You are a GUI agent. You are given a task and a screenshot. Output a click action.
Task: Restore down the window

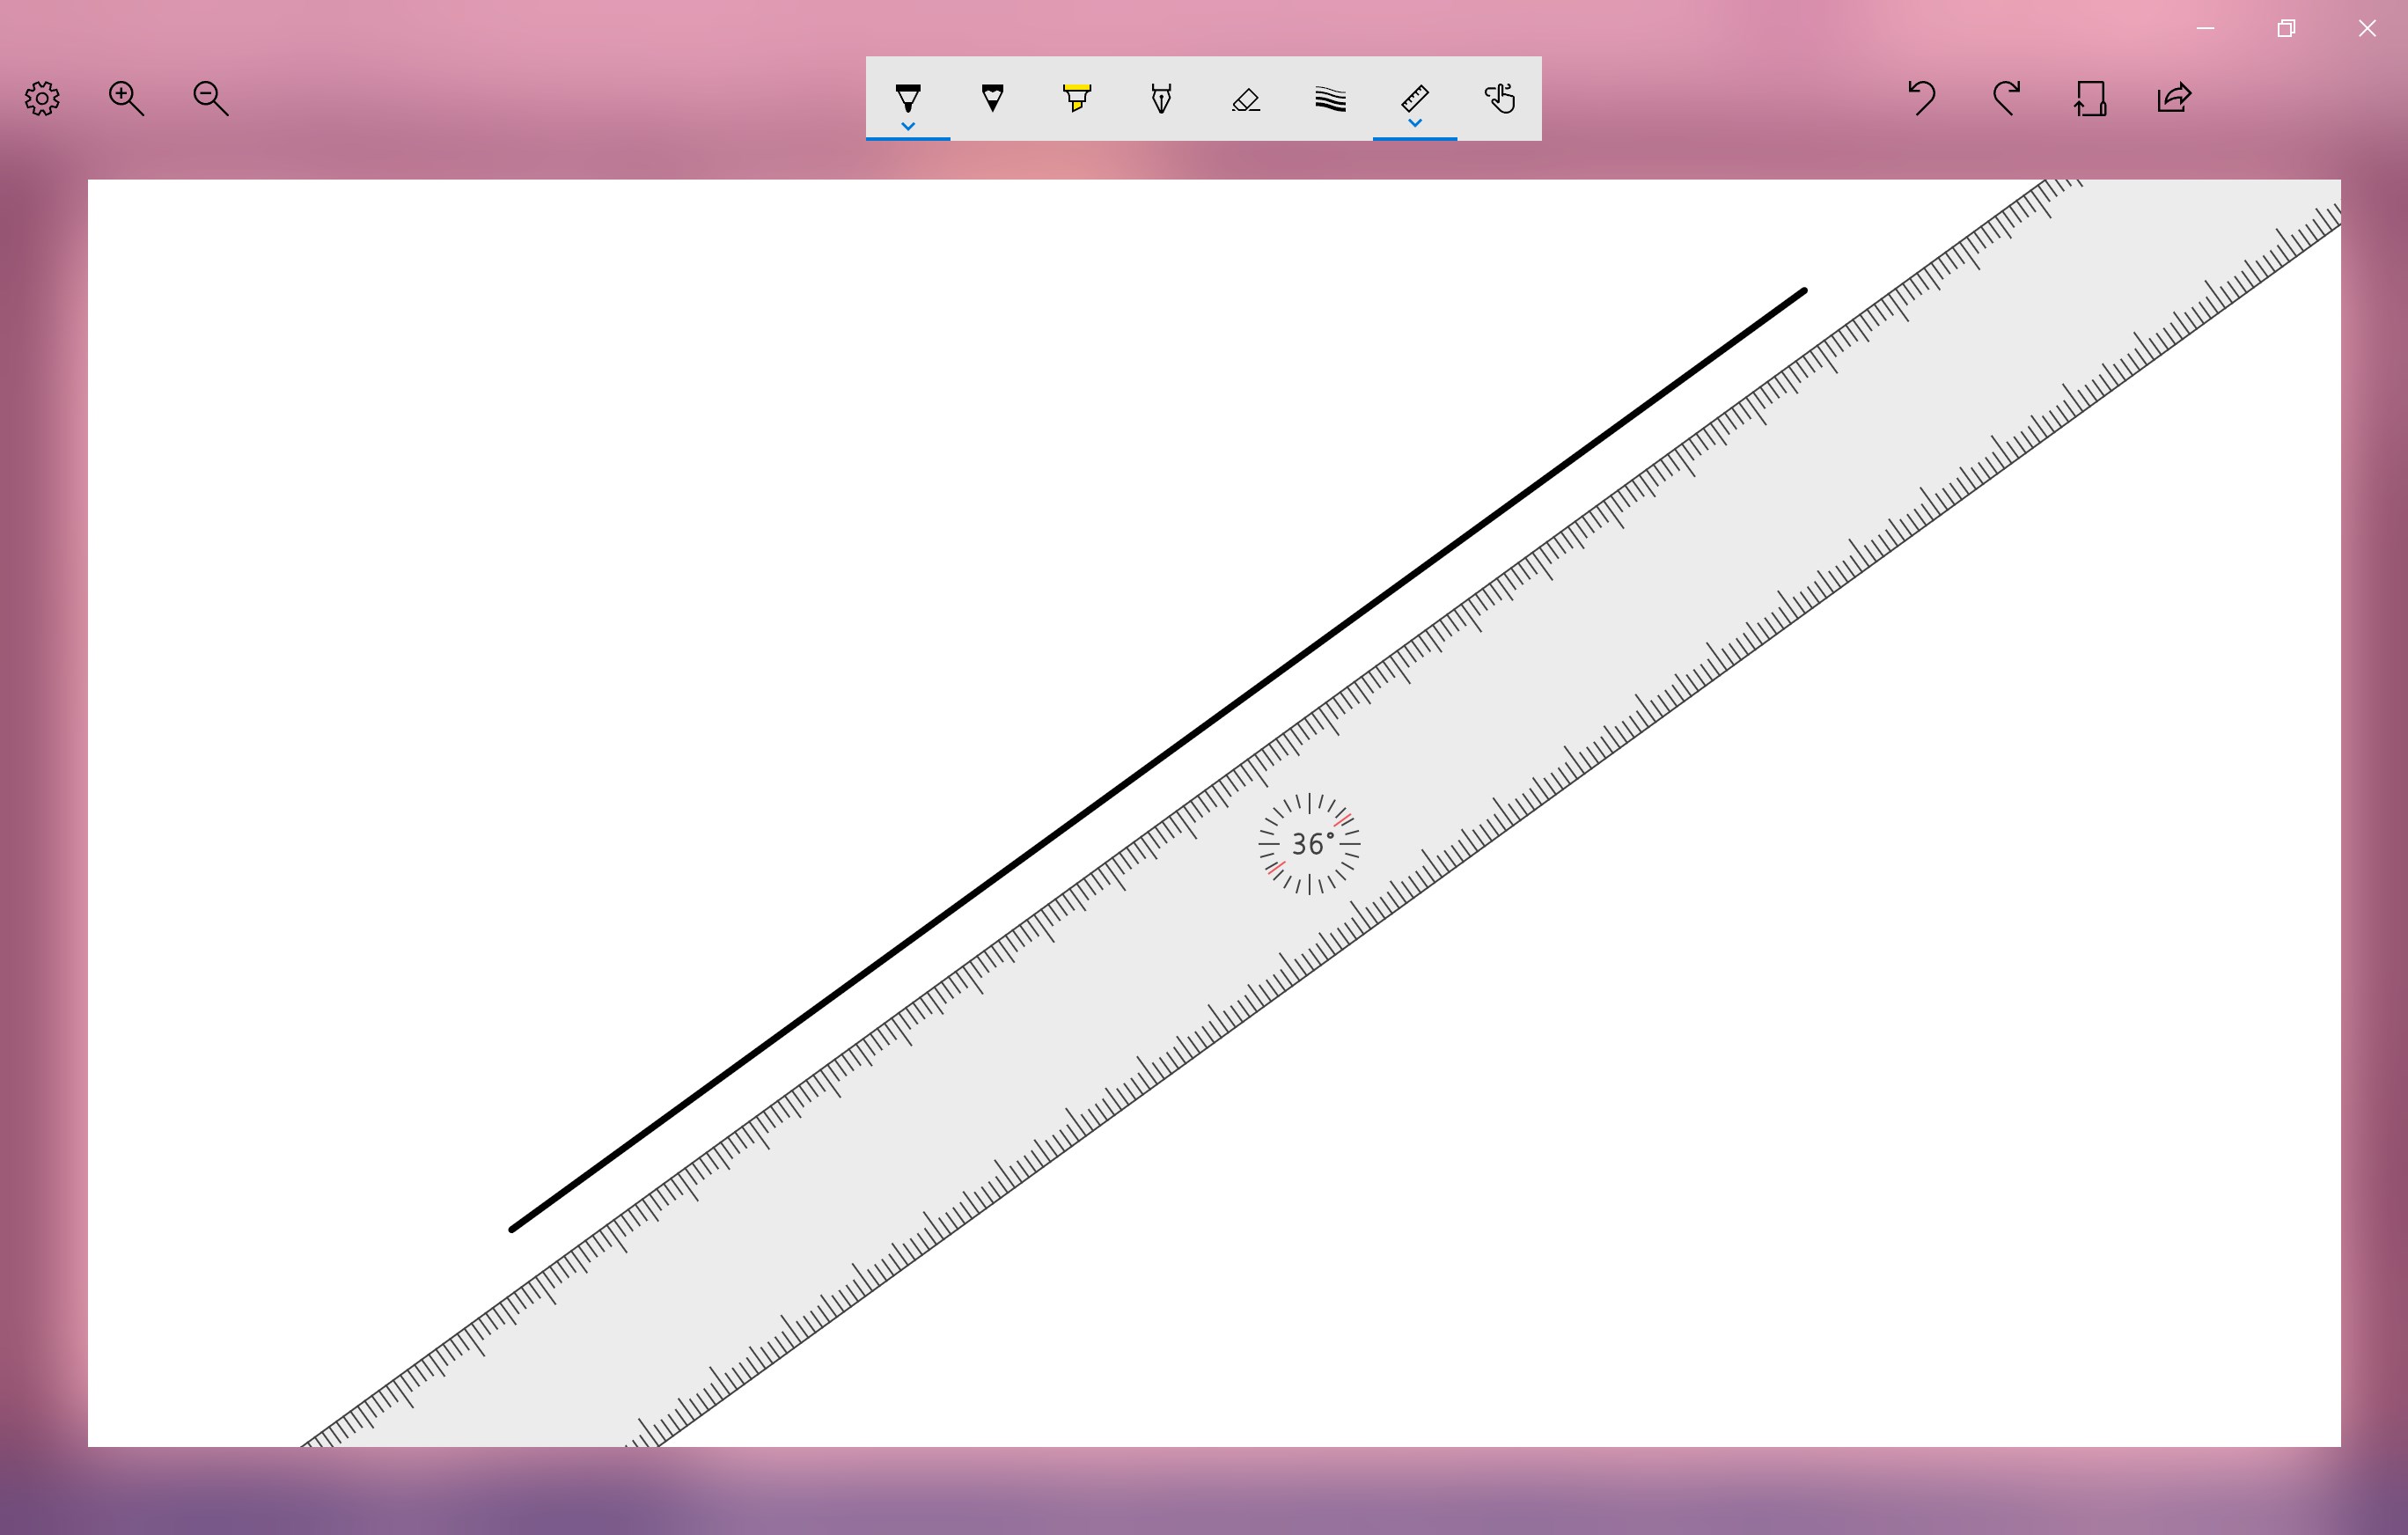pyautogui.click(x=2286, y=28)
